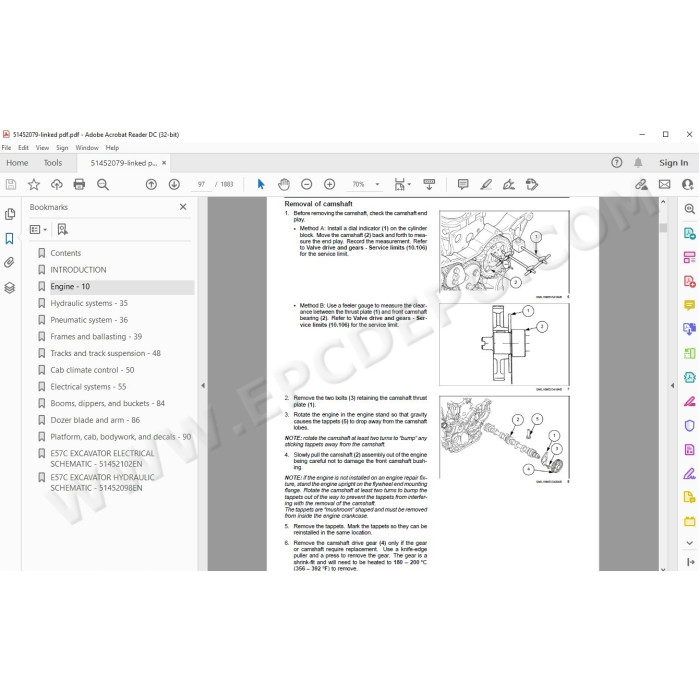Open Page Thumbnails panel icon
The image size is (700, 700).
pos(10,214)
